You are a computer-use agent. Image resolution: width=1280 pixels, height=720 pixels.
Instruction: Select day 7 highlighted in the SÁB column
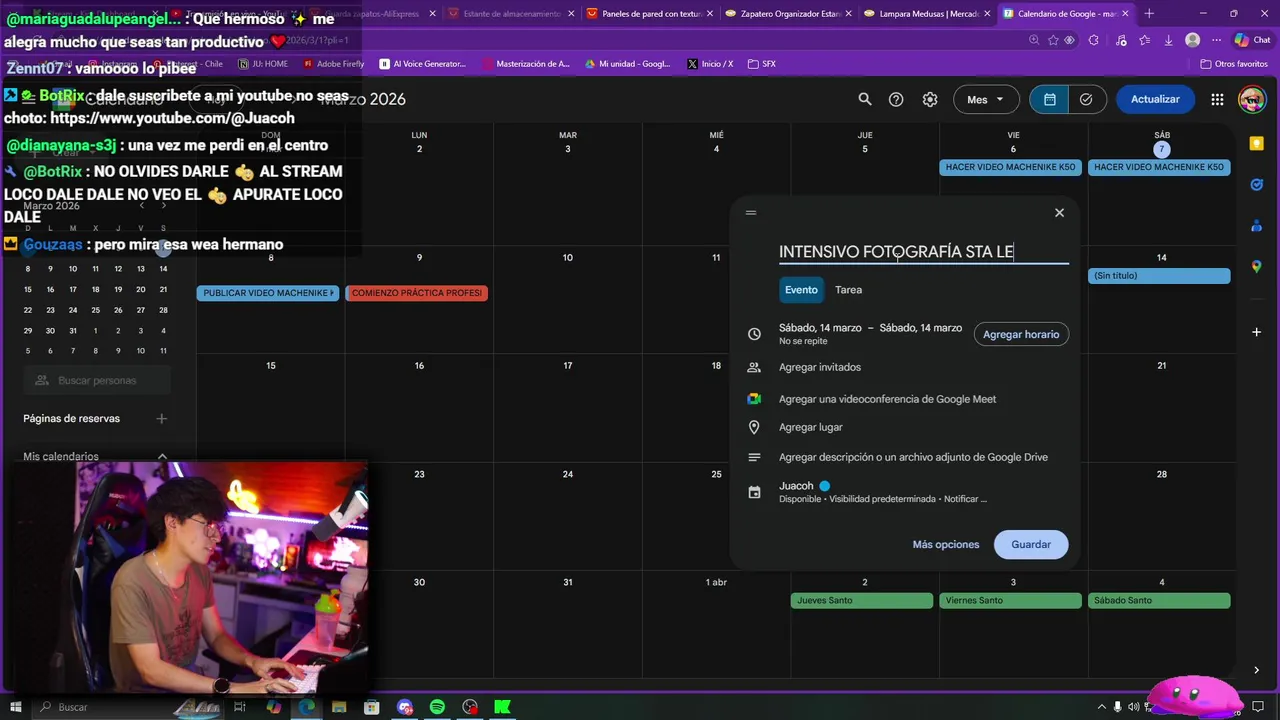(1161, 149)
